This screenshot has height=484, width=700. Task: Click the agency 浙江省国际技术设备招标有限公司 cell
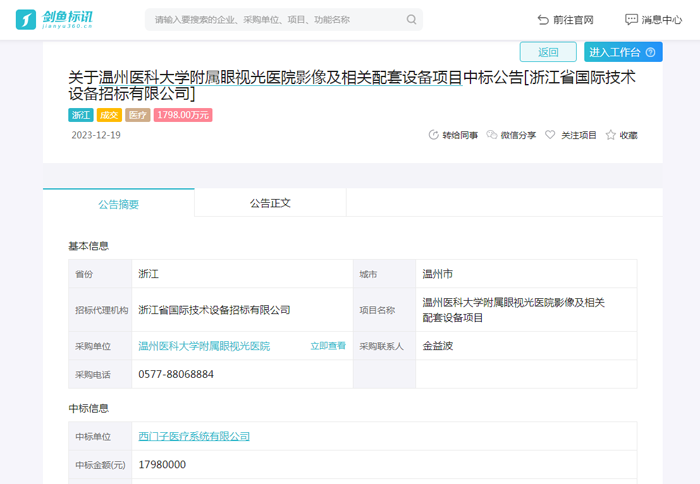[242, 310]
